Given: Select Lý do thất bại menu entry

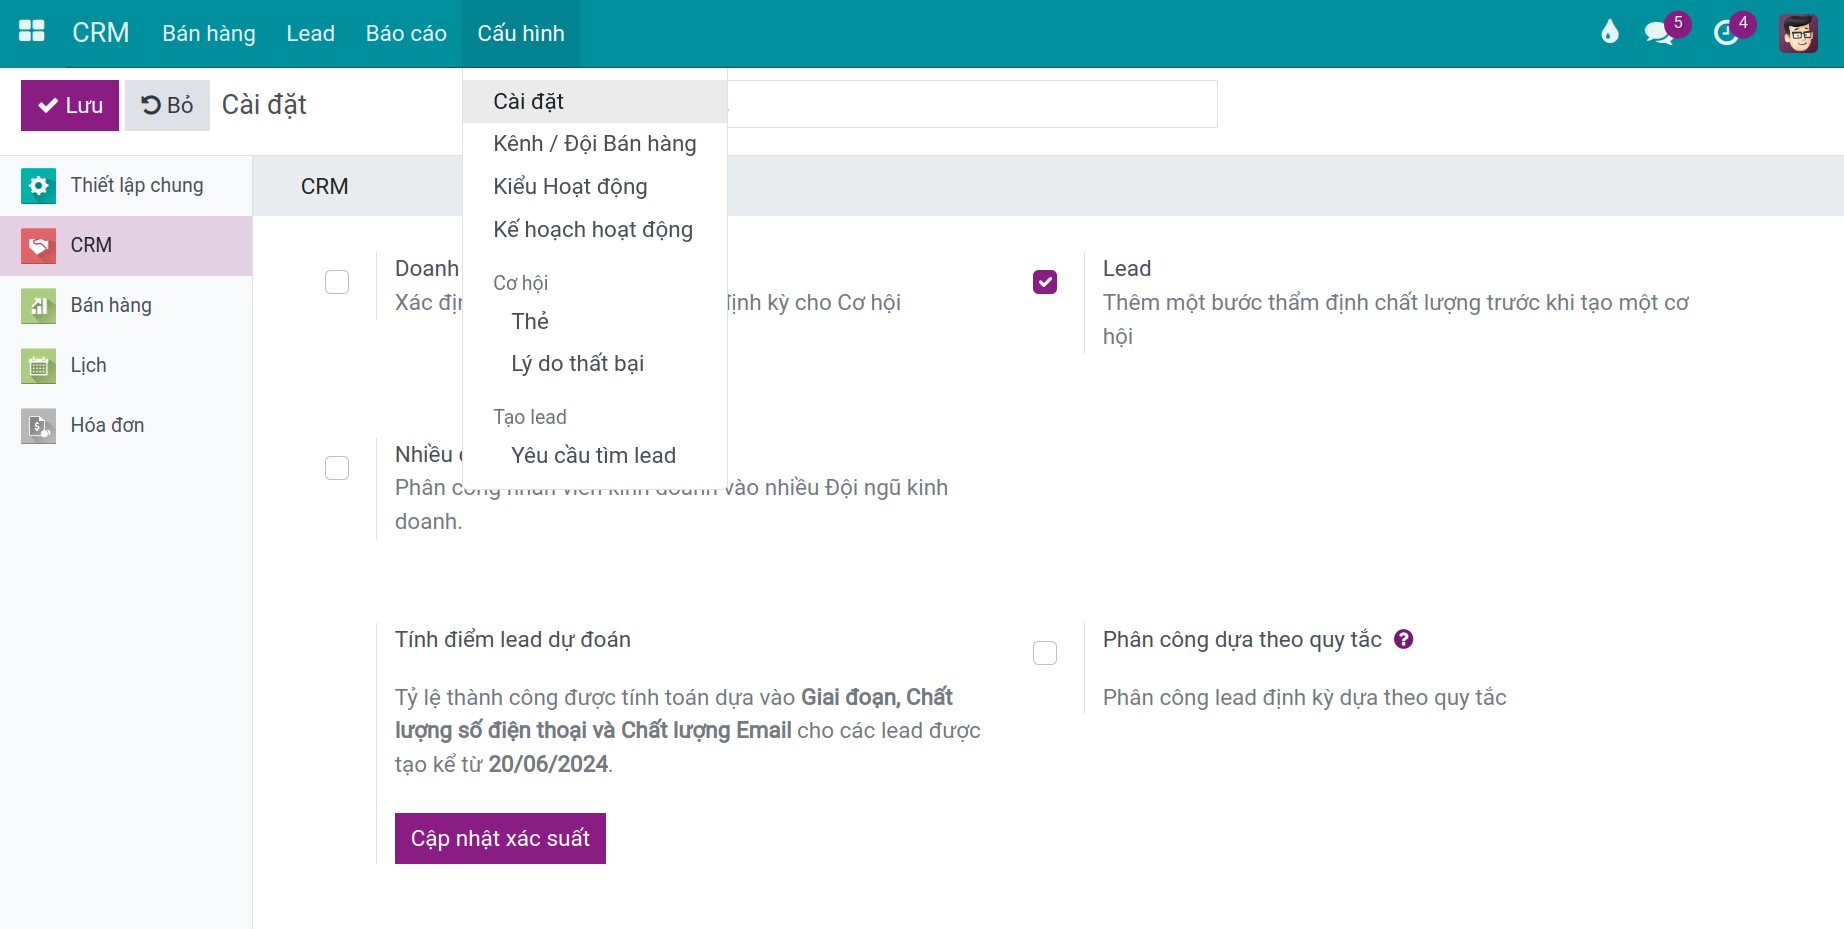Looking at the screenshot, I should [595, 364].
